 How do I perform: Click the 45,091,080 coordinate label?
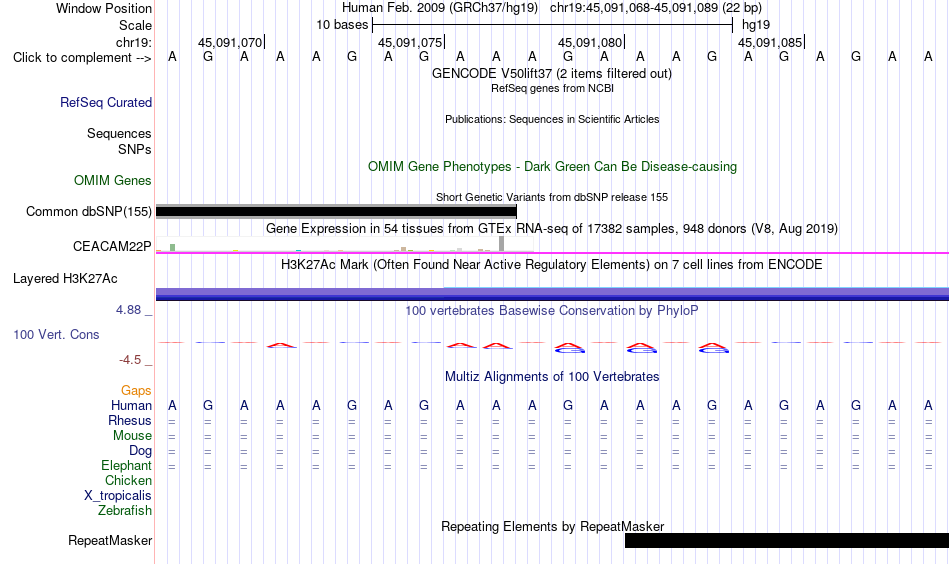590,43
